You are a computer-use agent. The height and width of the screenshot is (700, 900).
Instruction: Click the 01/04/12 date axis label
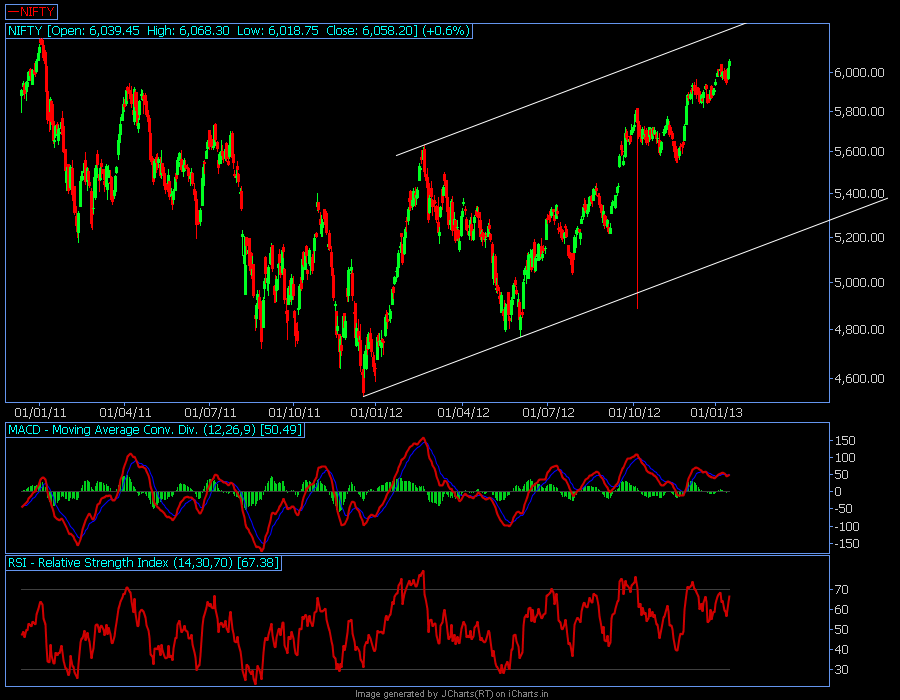[x=463, y=413]
